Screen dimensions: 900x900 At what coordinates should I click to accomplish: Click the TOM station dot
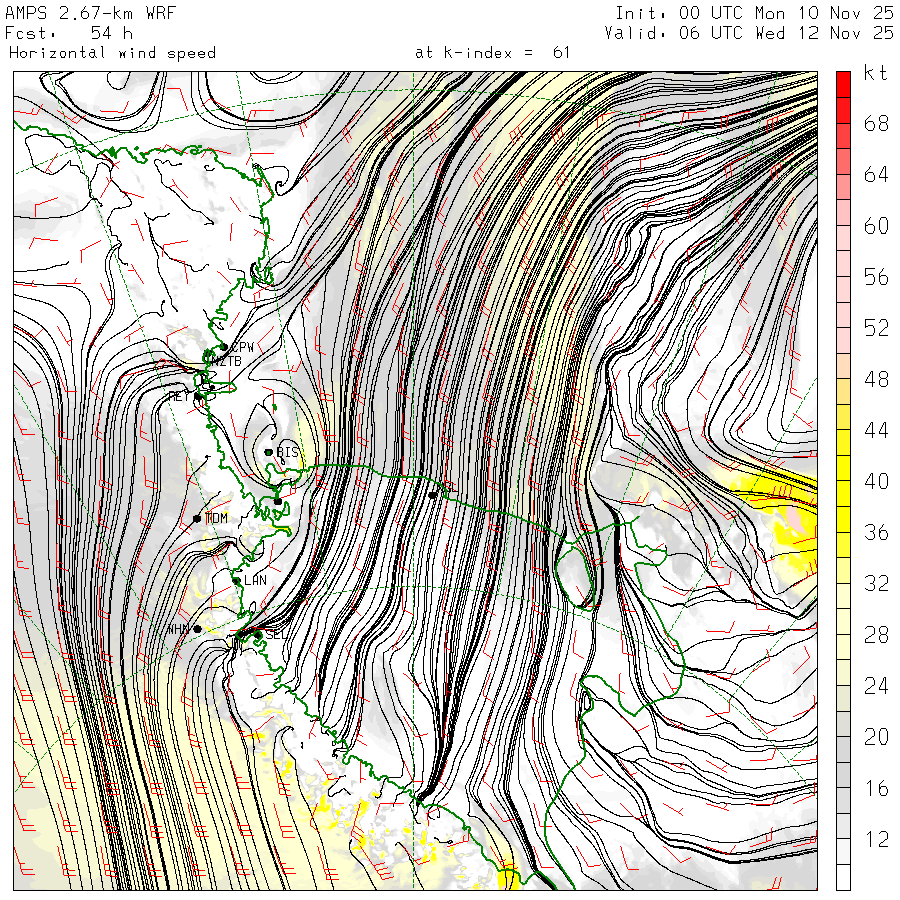197,518
